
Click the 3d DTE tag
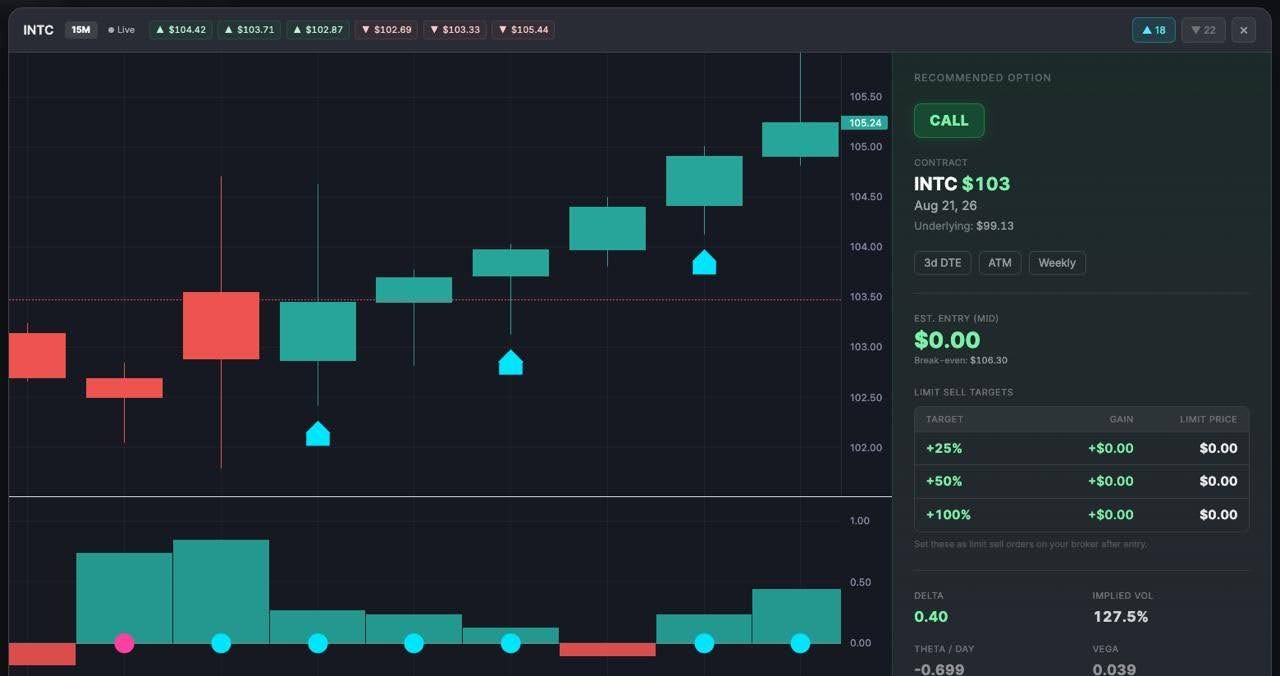click(942, 263)
